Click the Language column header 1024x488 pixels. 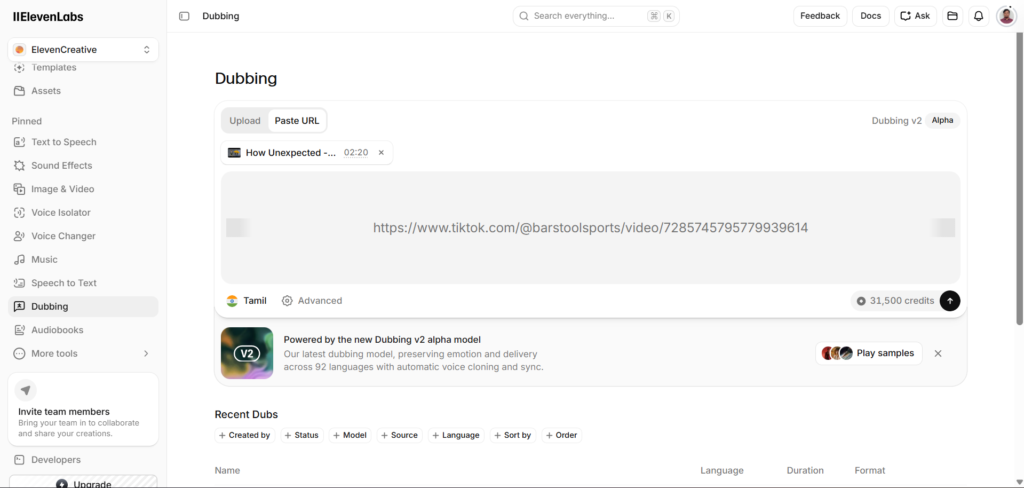722,470
